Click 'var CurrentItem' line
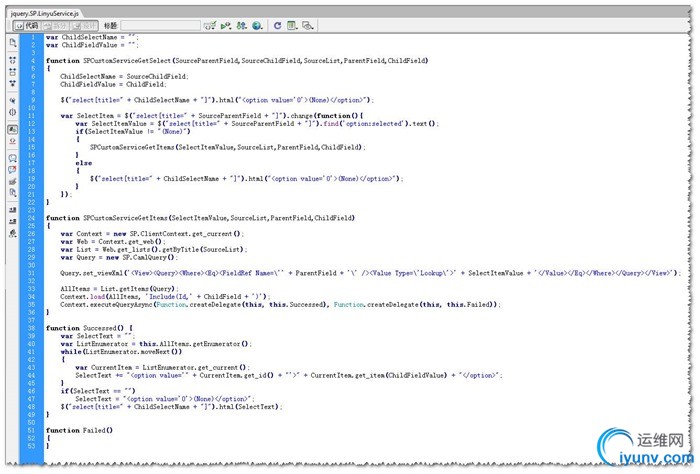 (162, 368)
